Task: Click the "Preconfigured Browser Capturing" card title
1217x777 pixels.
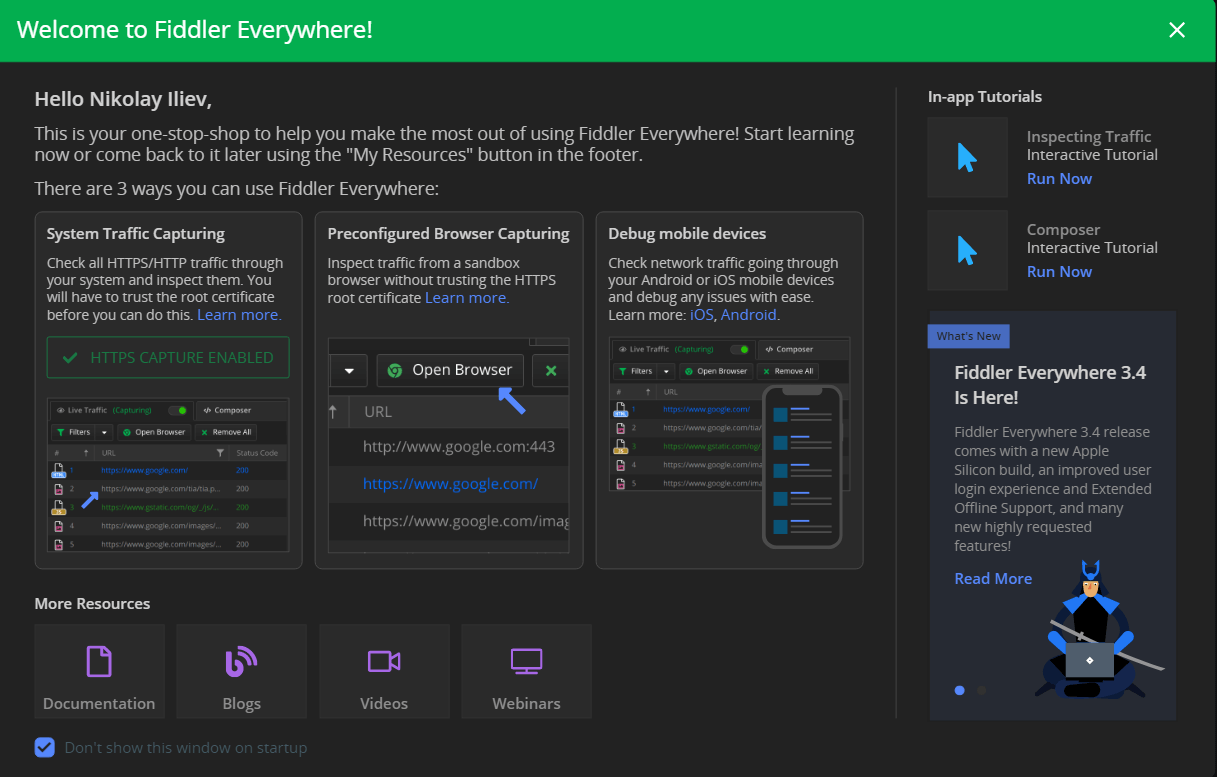Action: pos(449,233)
